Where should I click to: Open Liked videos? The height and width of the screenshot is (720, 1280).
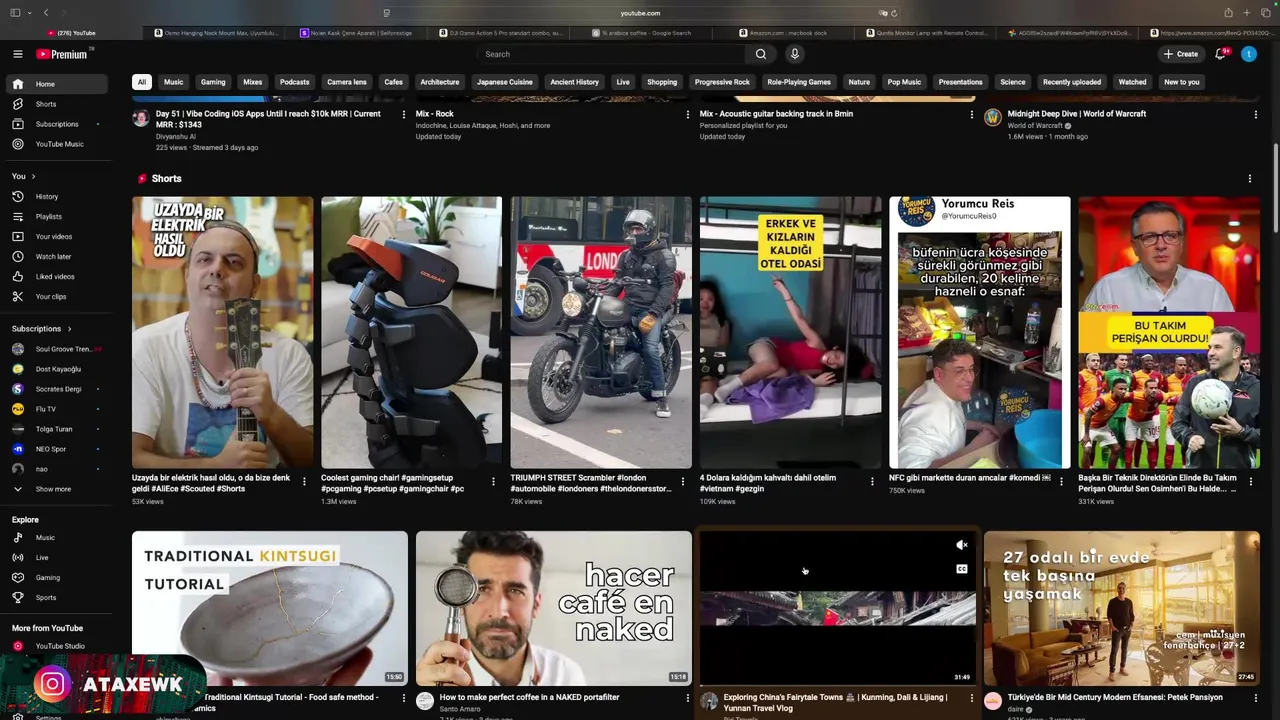[57, 276]
